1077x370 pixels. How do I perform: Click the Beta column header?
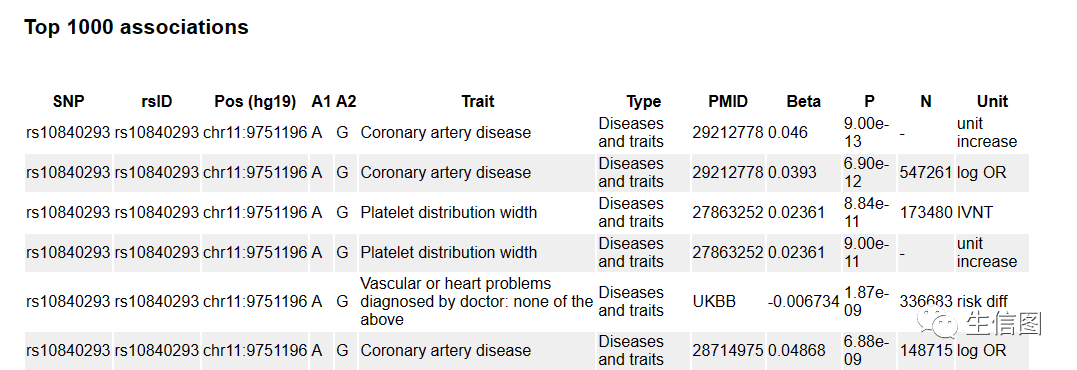[804, 102]
